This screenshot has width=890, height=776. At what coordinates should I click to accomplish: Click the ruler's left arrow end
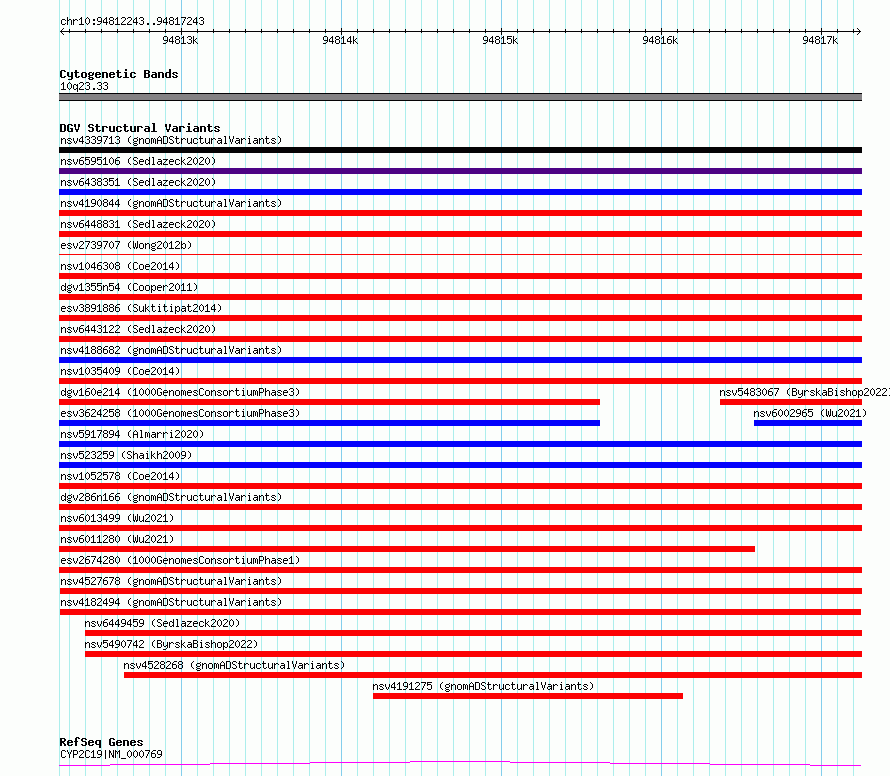[x=62, y=31]
